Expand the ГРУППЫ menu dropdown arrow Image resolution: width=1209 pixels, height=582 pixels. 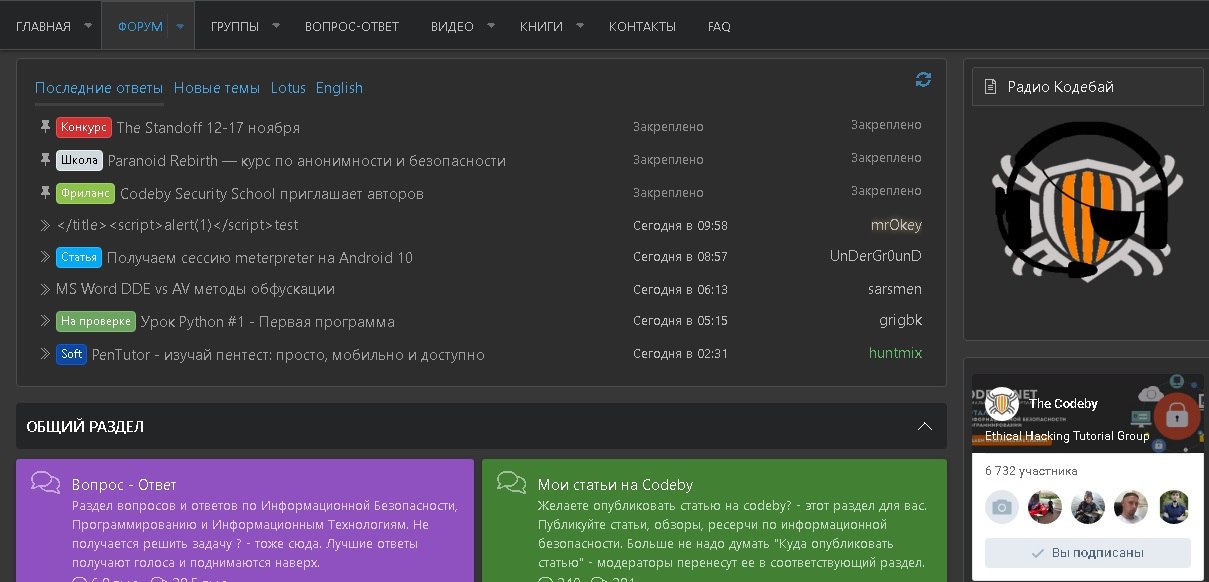[276, 26]
